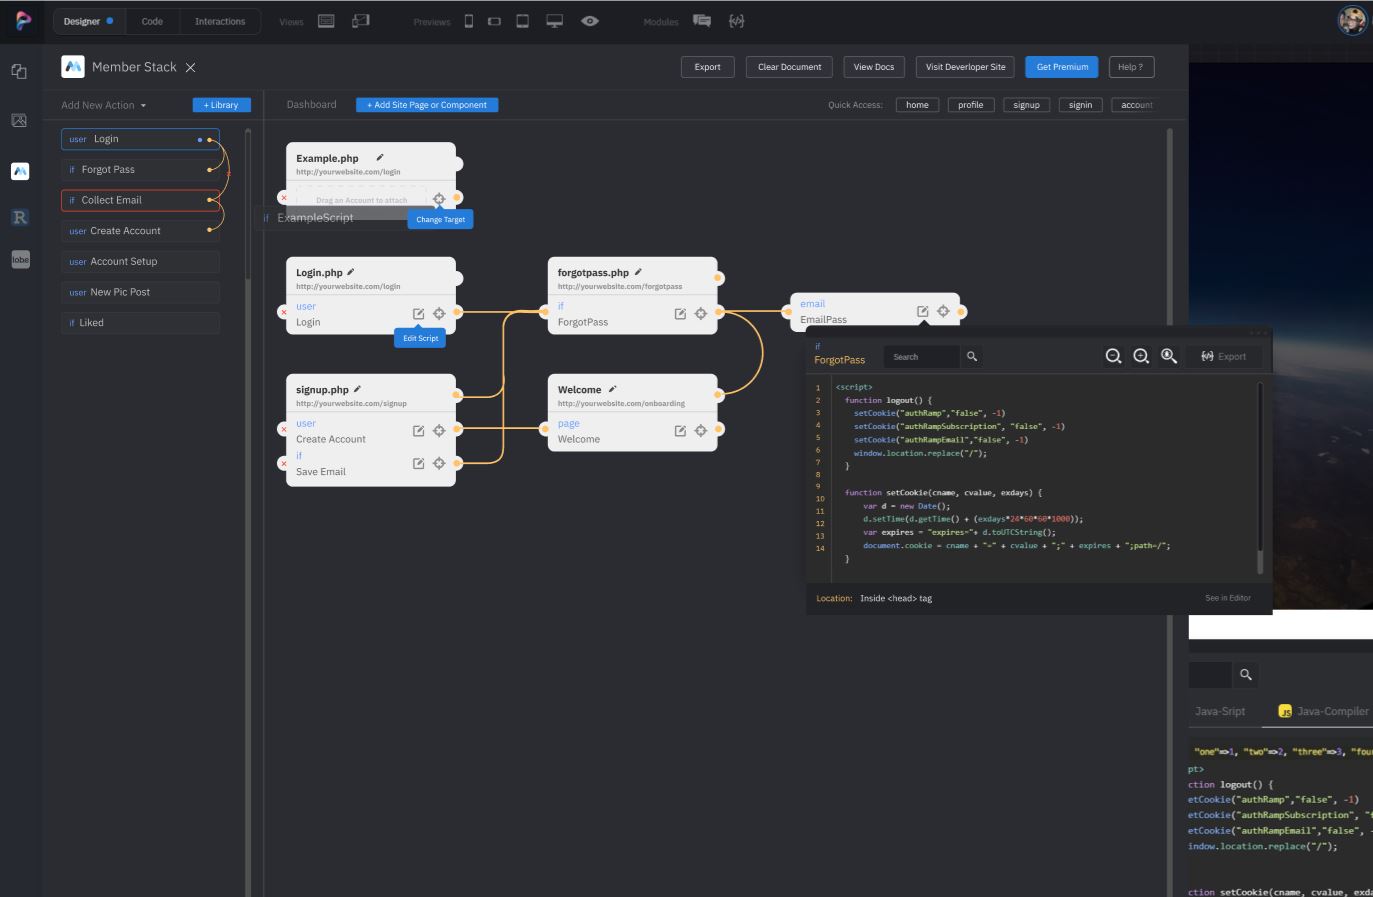Select the desktop monitor preview icon
The image size is (1373, 897).
tap(555, 21)
